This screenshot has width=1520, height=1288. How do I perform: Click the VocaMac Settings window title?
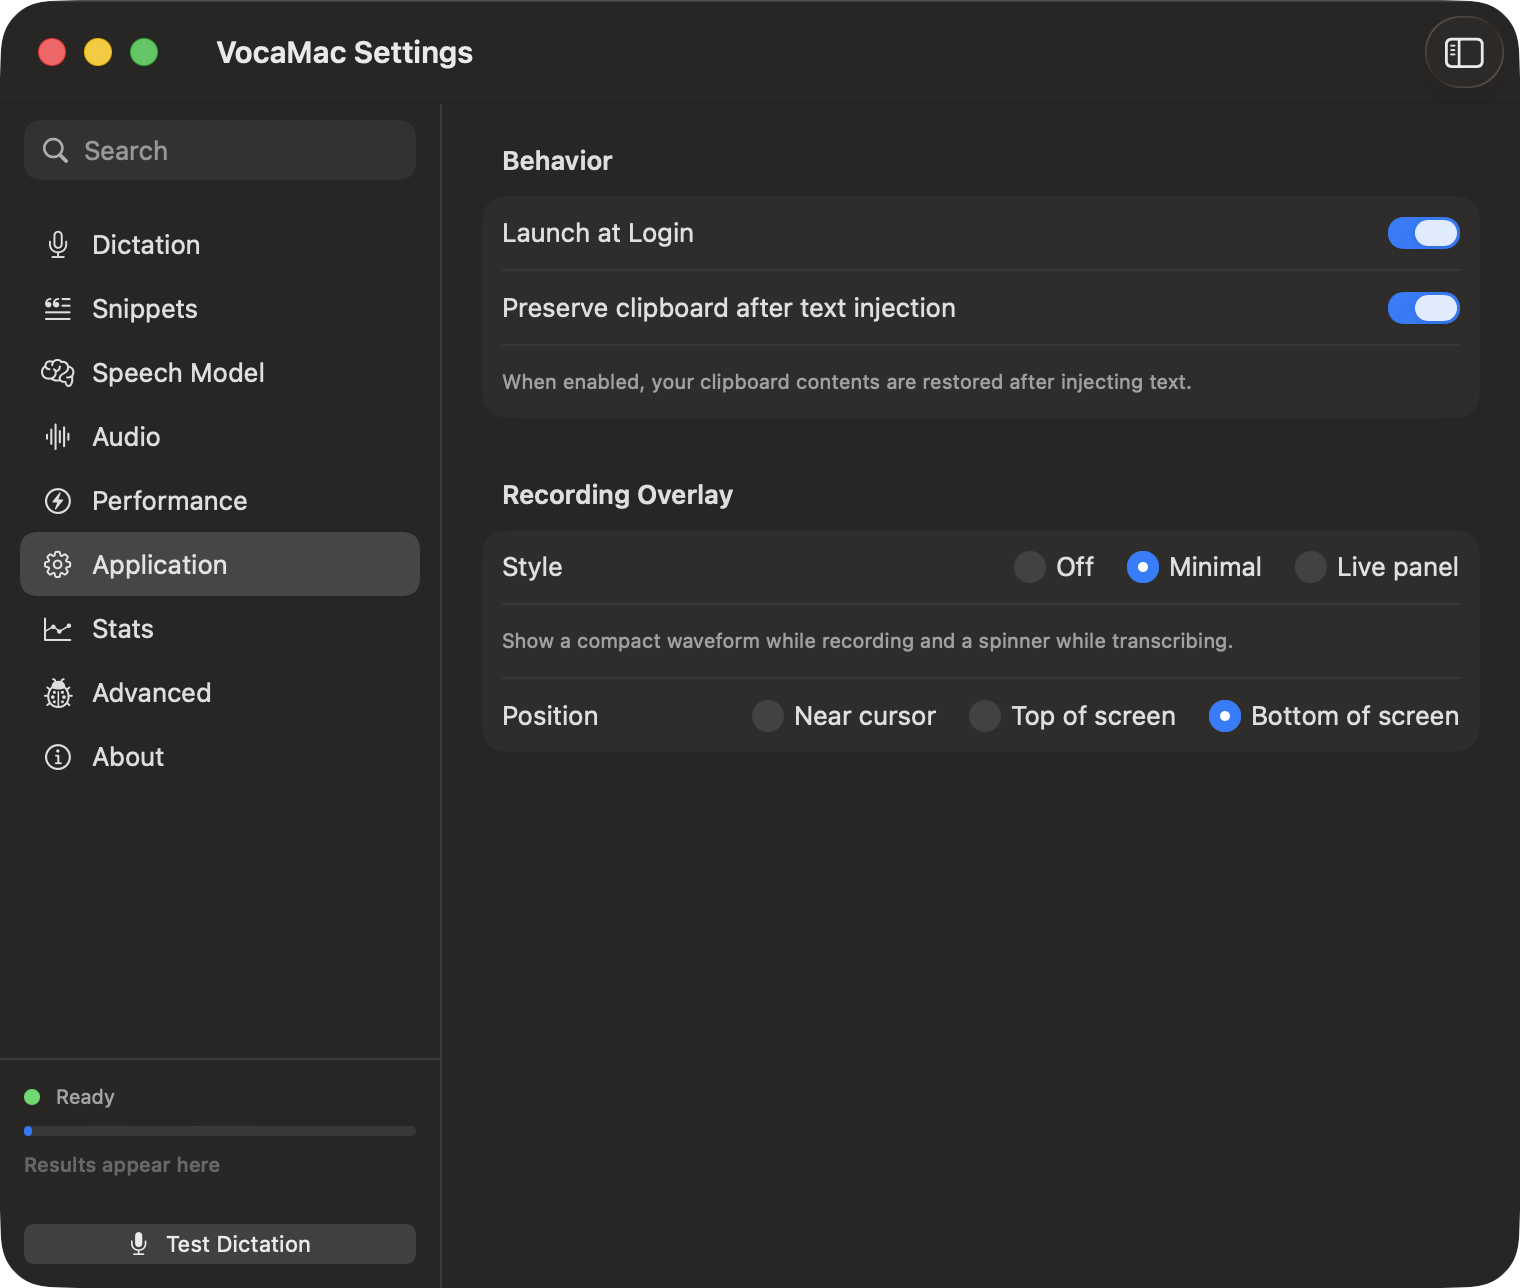(x=345, y=52)
